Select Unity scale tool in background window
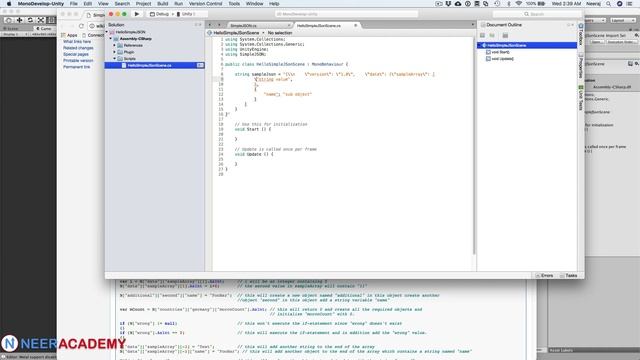This screenshot has width=640, height=360. tap(40, 20)
